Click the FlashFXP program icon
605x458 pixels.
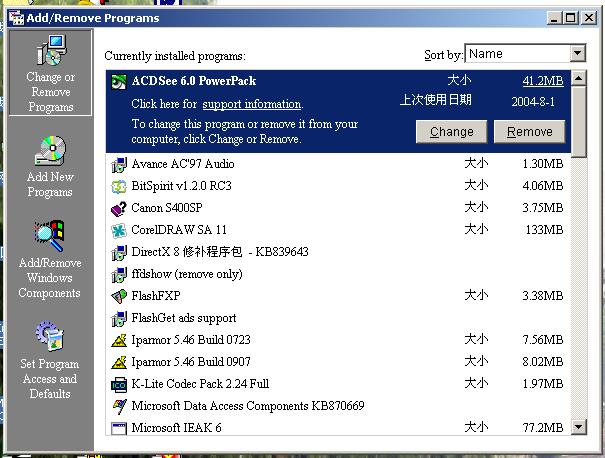[x=119, y=296]
